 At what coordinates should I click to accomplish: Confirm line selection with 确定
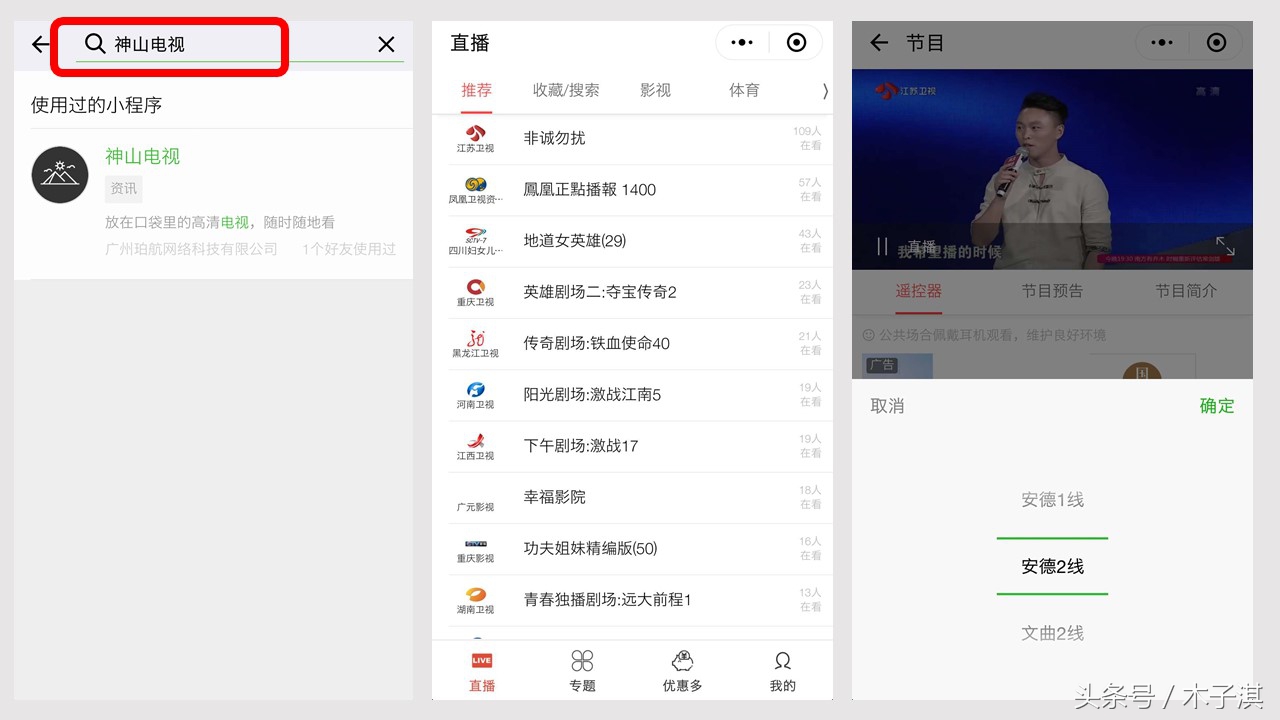[x=1216, y=406]
